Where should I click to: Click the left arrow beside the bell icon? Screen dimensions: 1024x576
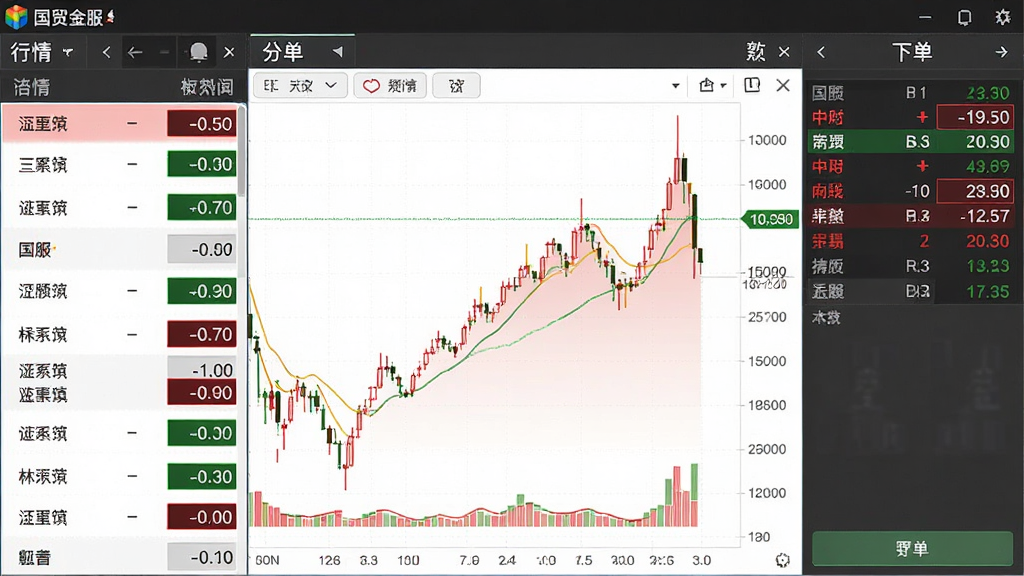pos(135,52)
